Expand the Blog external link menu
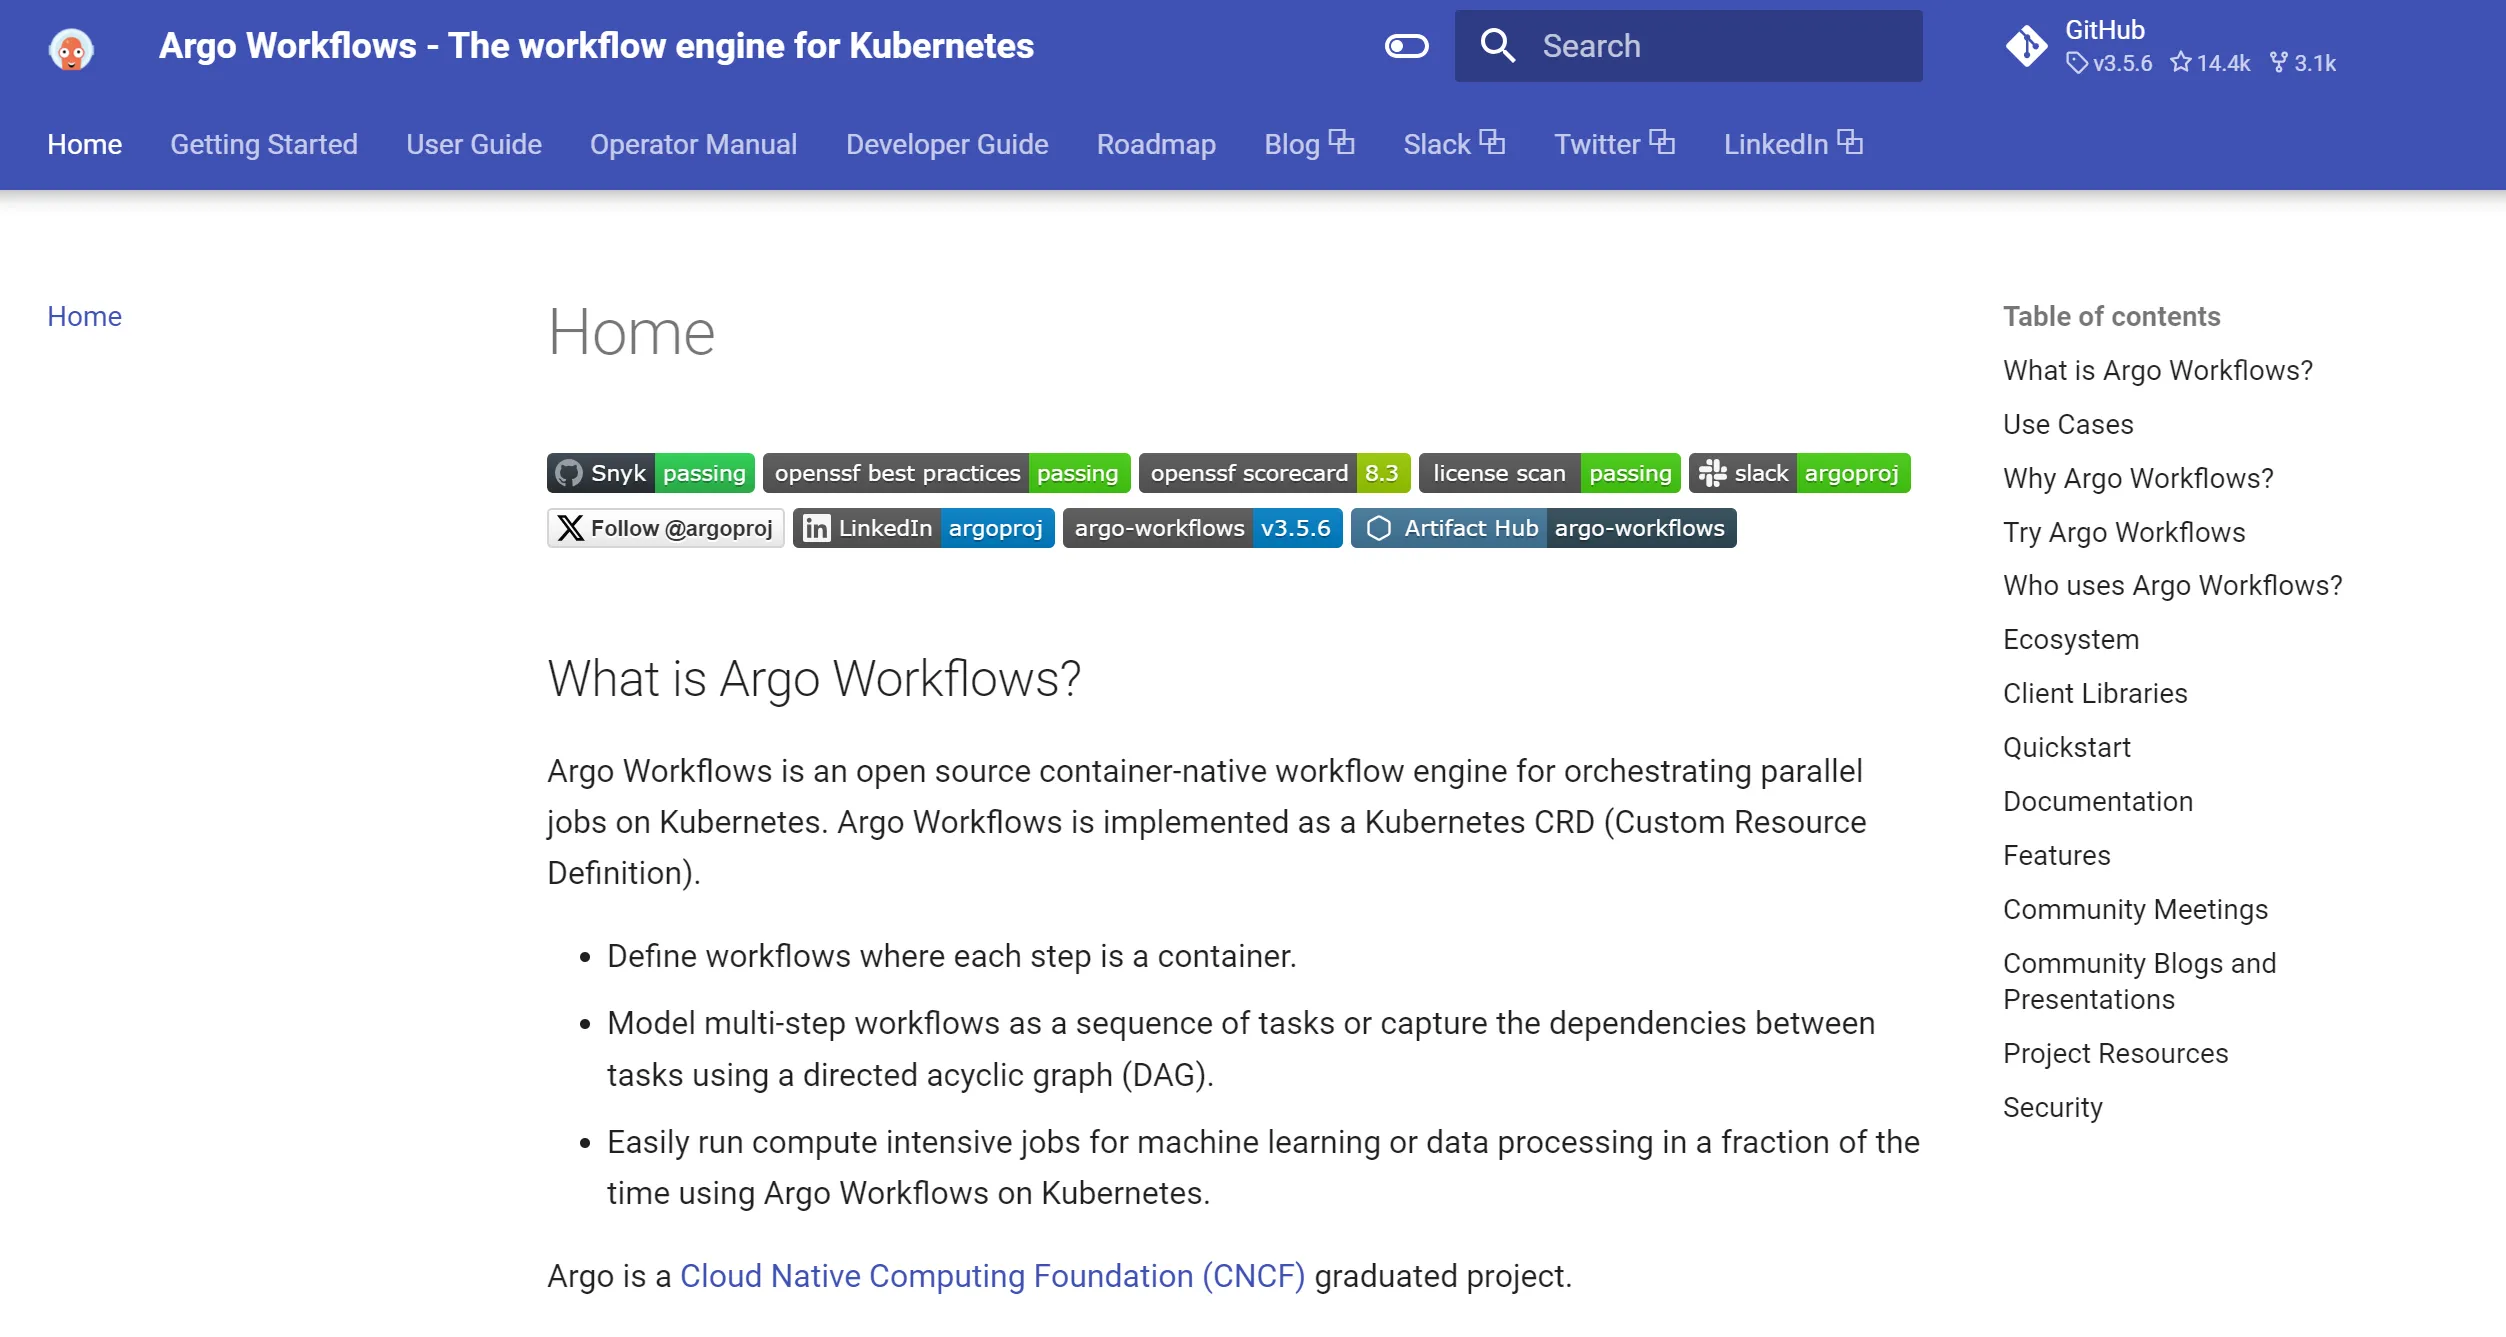 (1309, 144)
